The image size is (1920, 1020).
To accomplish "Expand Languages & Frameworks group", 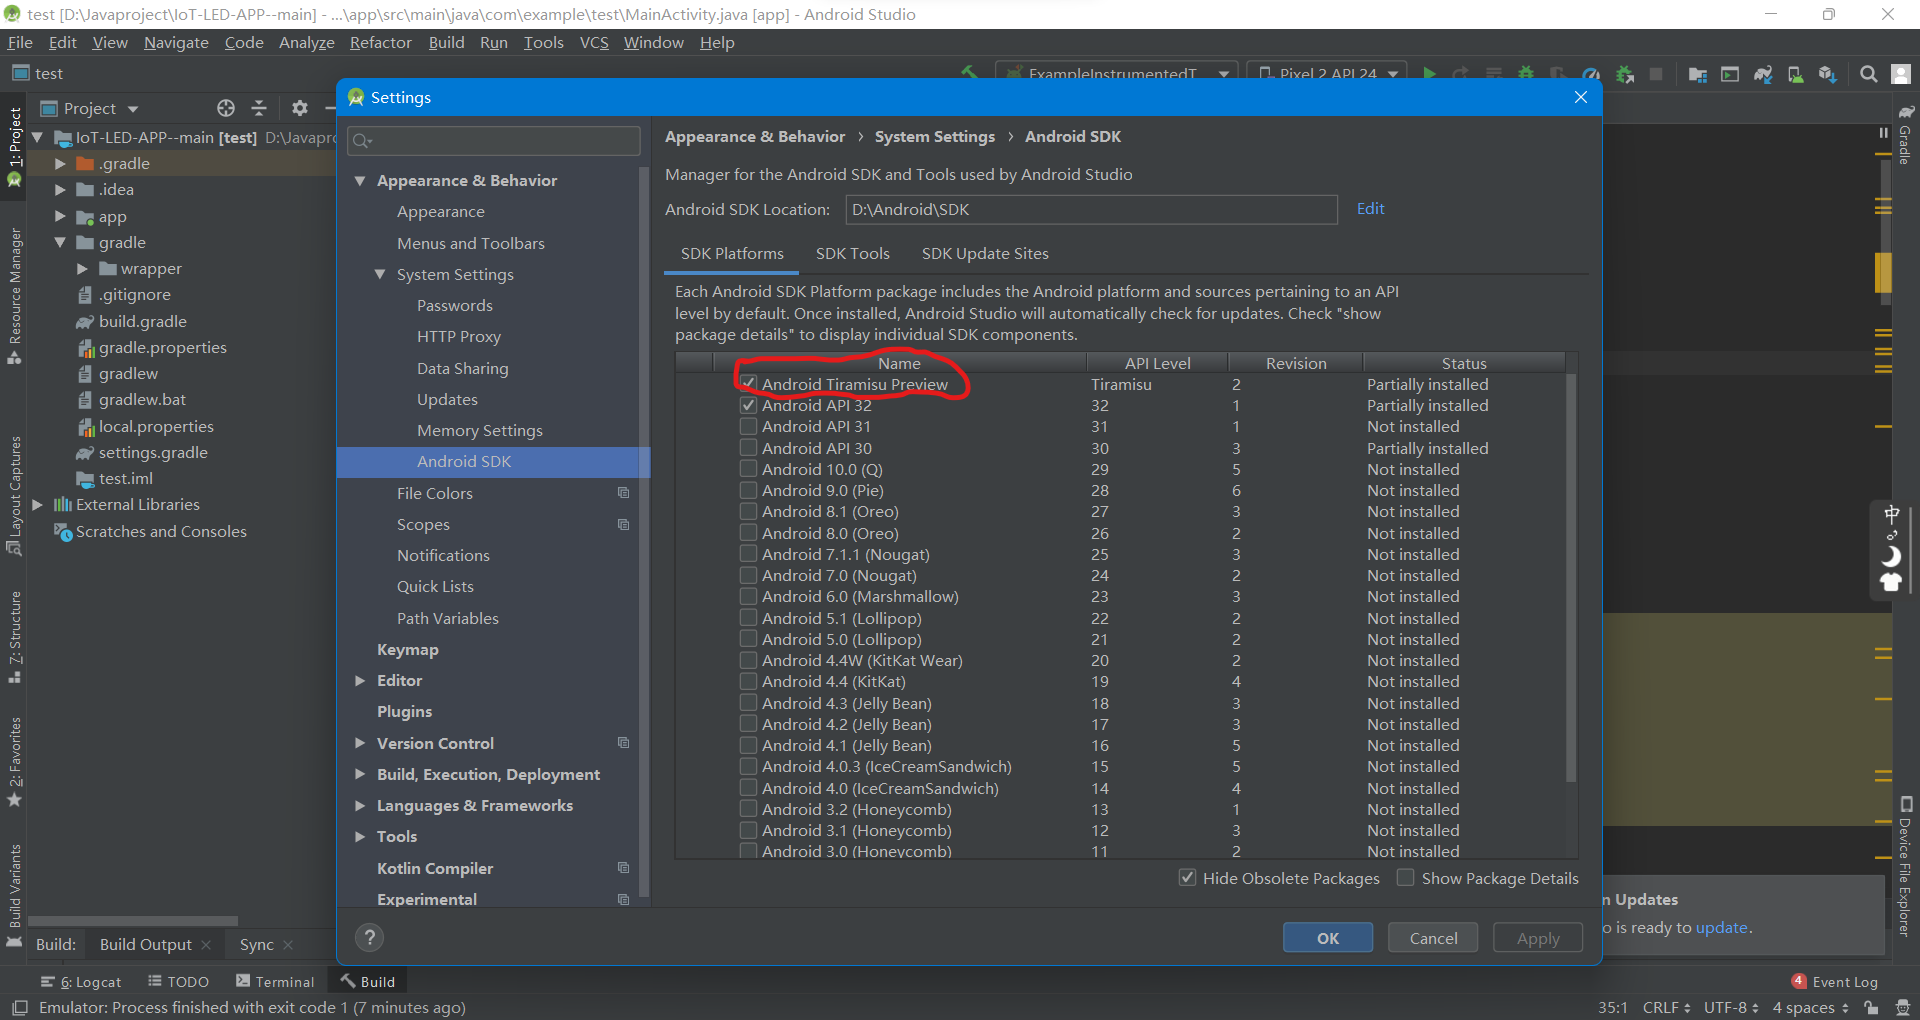I will pos(360,806).
